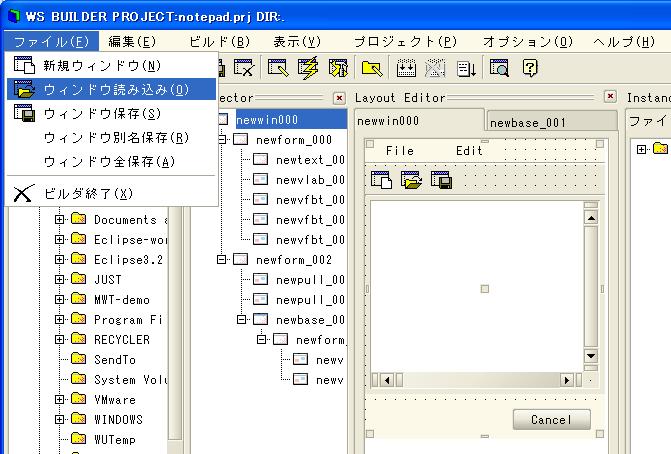Screen dimensions: 671x454
Task: Switch to the newwin000 layout tab
Action: (419, 121)
